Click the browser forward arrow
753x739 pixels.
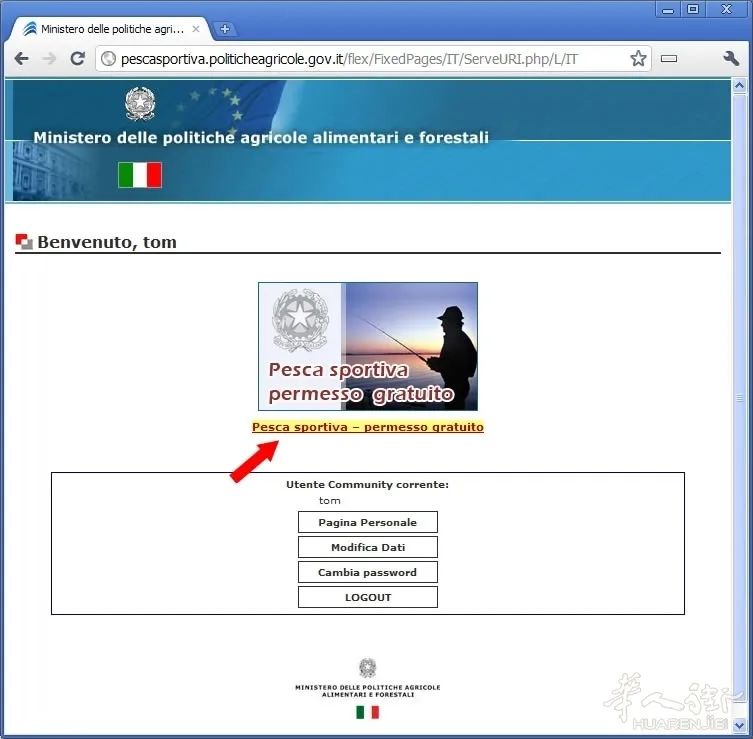(x=49, y=59)
